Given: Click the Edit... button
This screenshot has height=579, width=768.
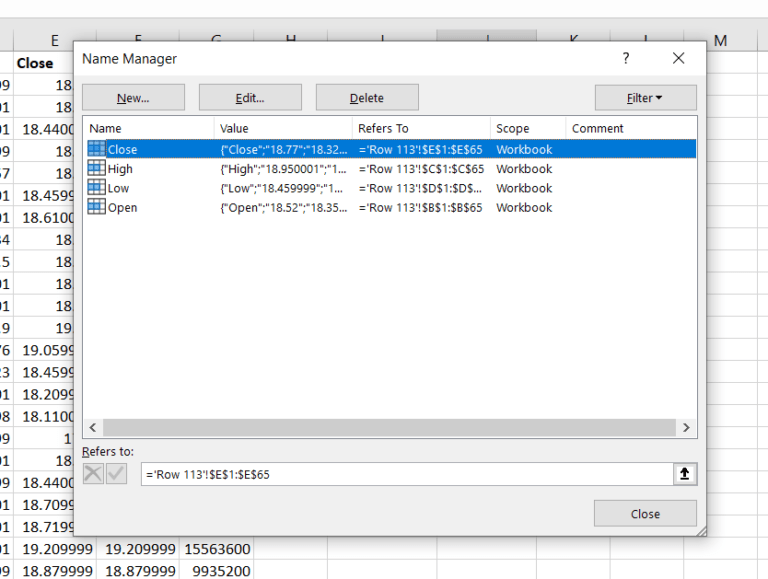Looking at the screenshot, I should pyautogui.click(x=250, y=97).
